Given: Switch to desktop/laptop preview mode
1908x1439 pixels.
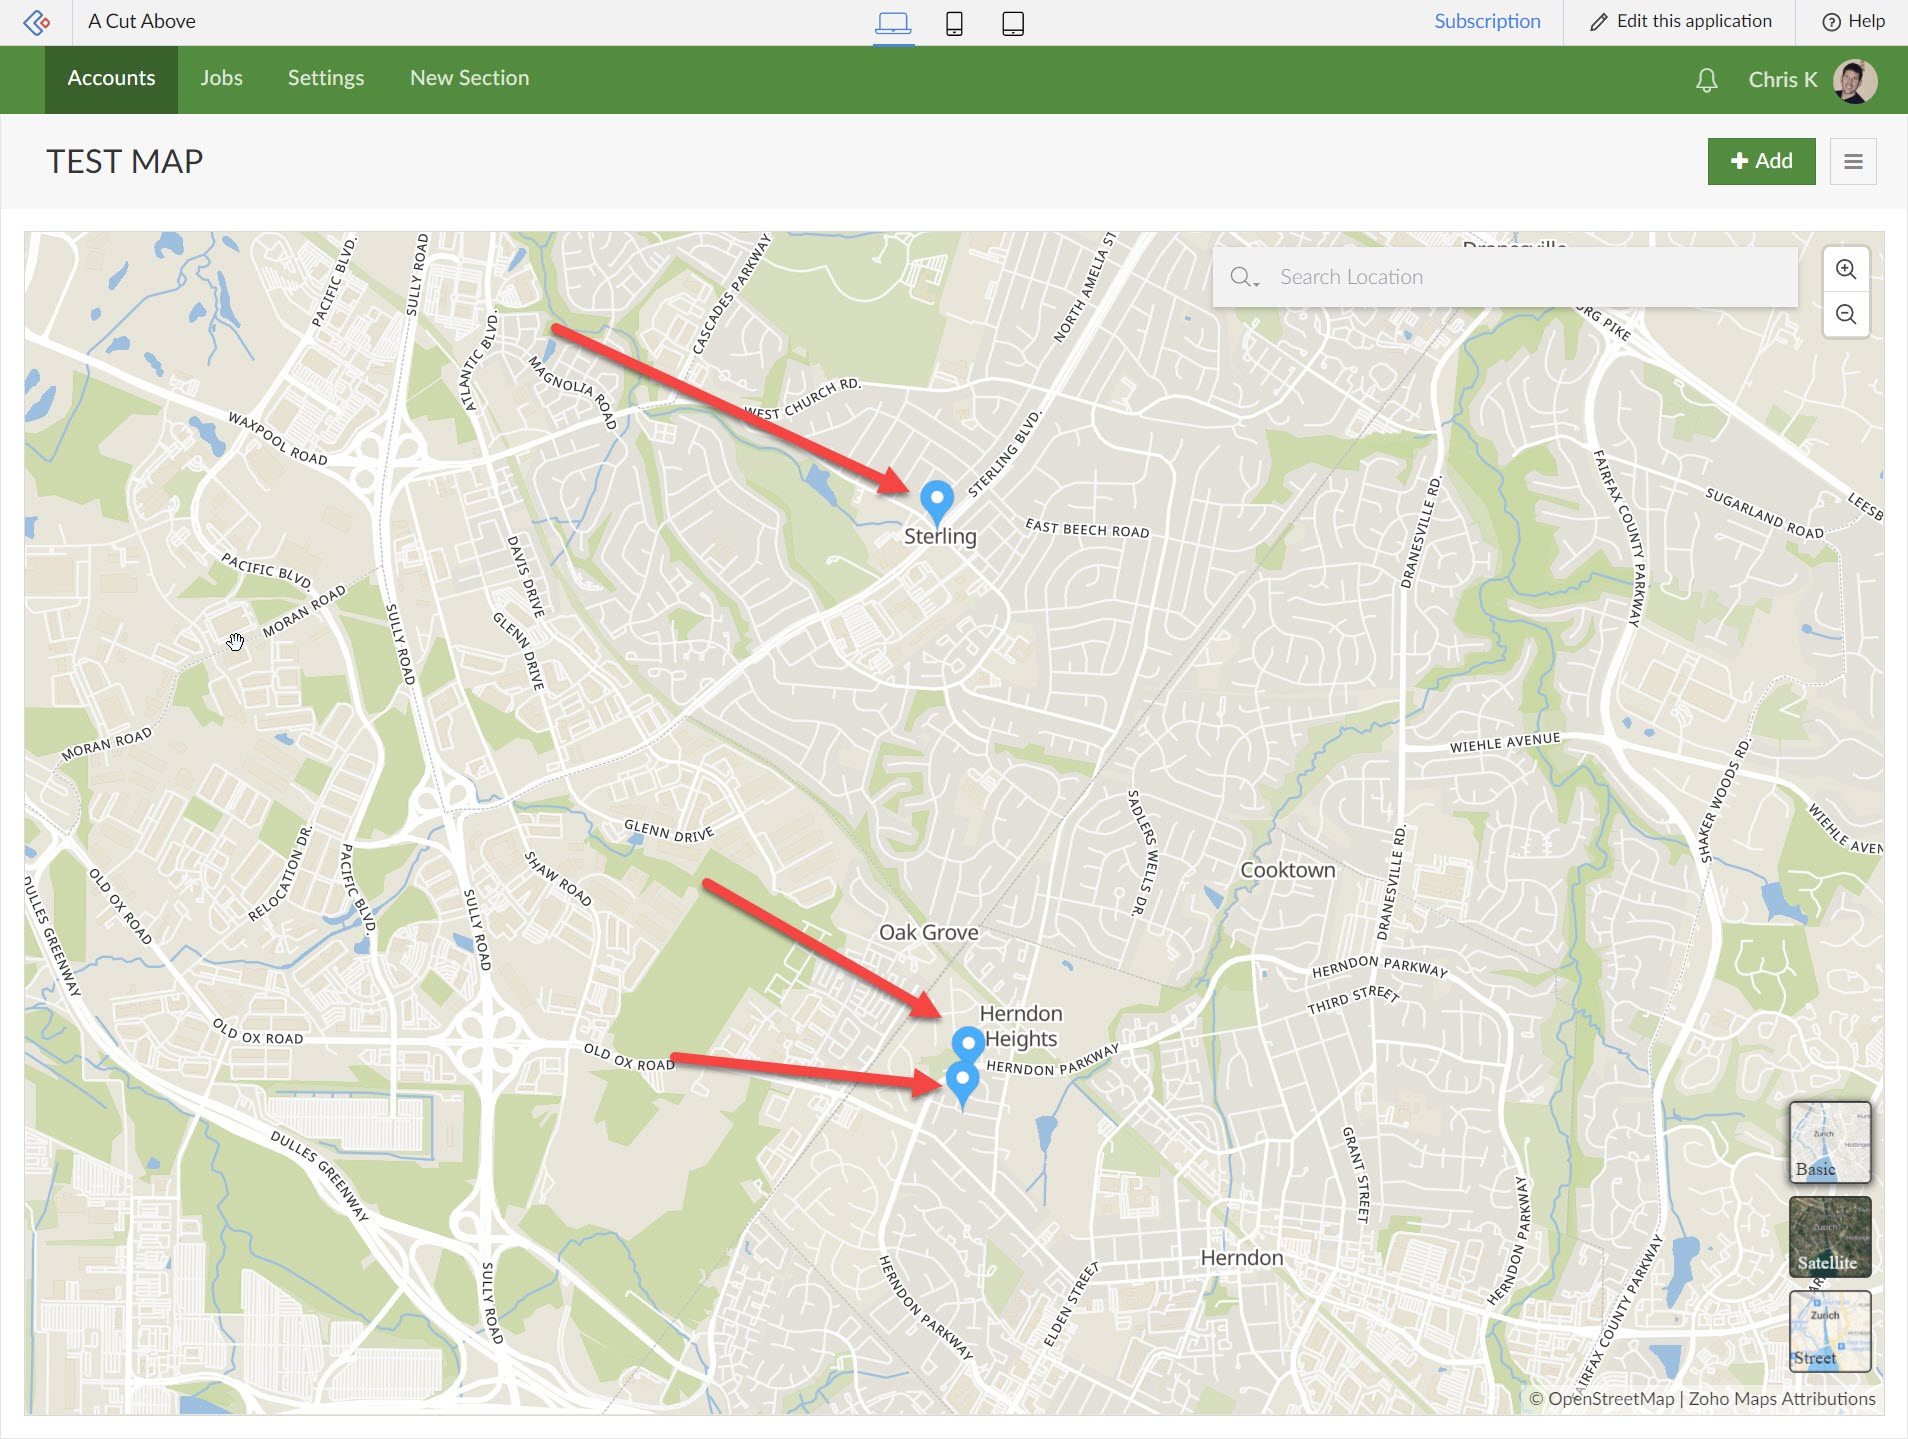Looking at the screenshot, I should click(893, 23).
